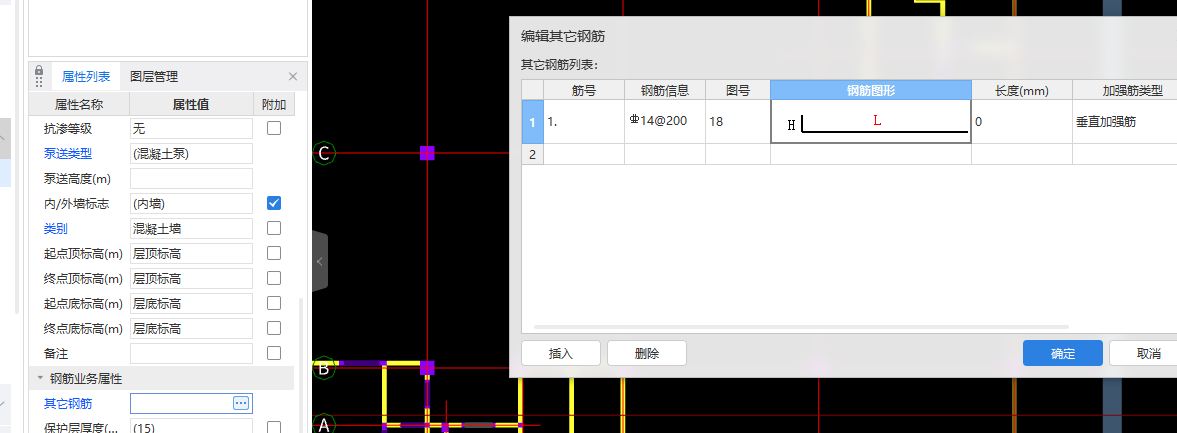Image resolution: width=1177 pixels, height=433 pixels.
Task: Select the 类别 property link
Action: (x=56, y=228)
